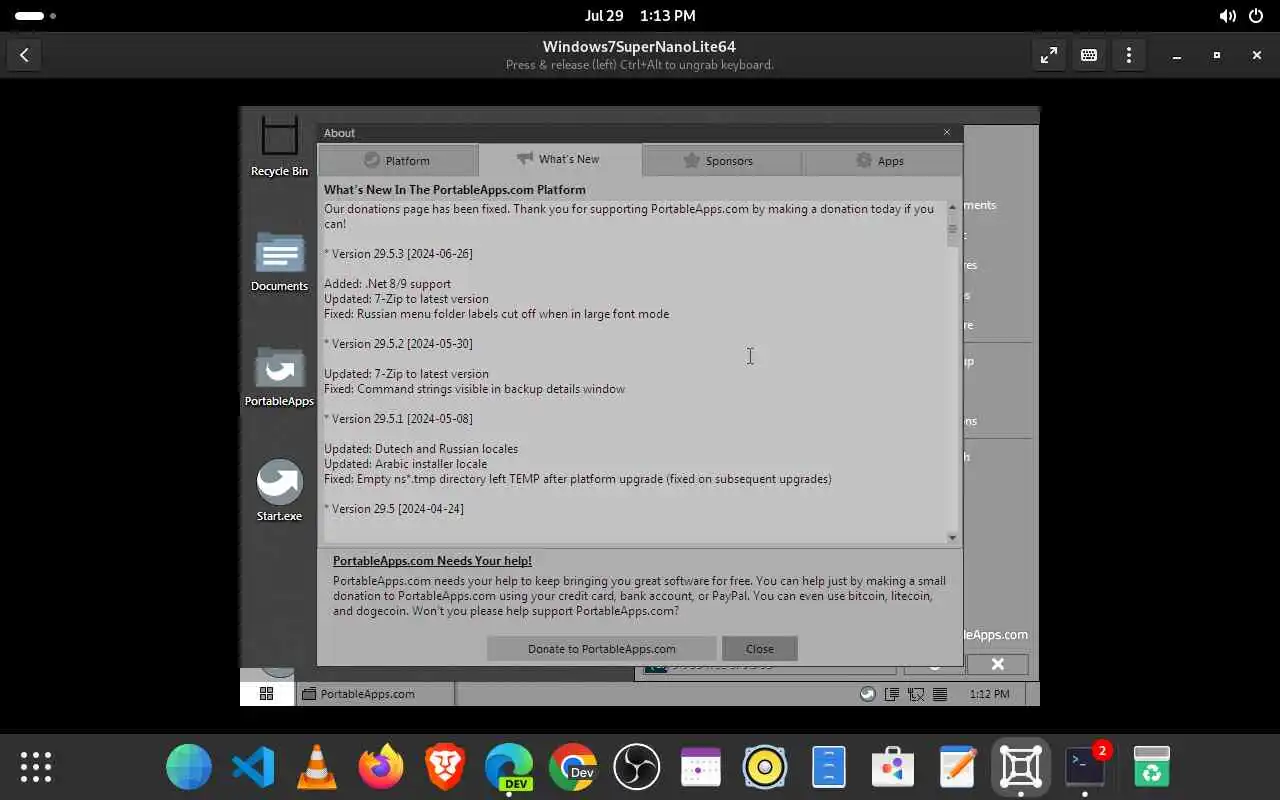This screenshot has height=800, width=1280.
Task: Open the power menu in top bar
Action: (1258, 16)
